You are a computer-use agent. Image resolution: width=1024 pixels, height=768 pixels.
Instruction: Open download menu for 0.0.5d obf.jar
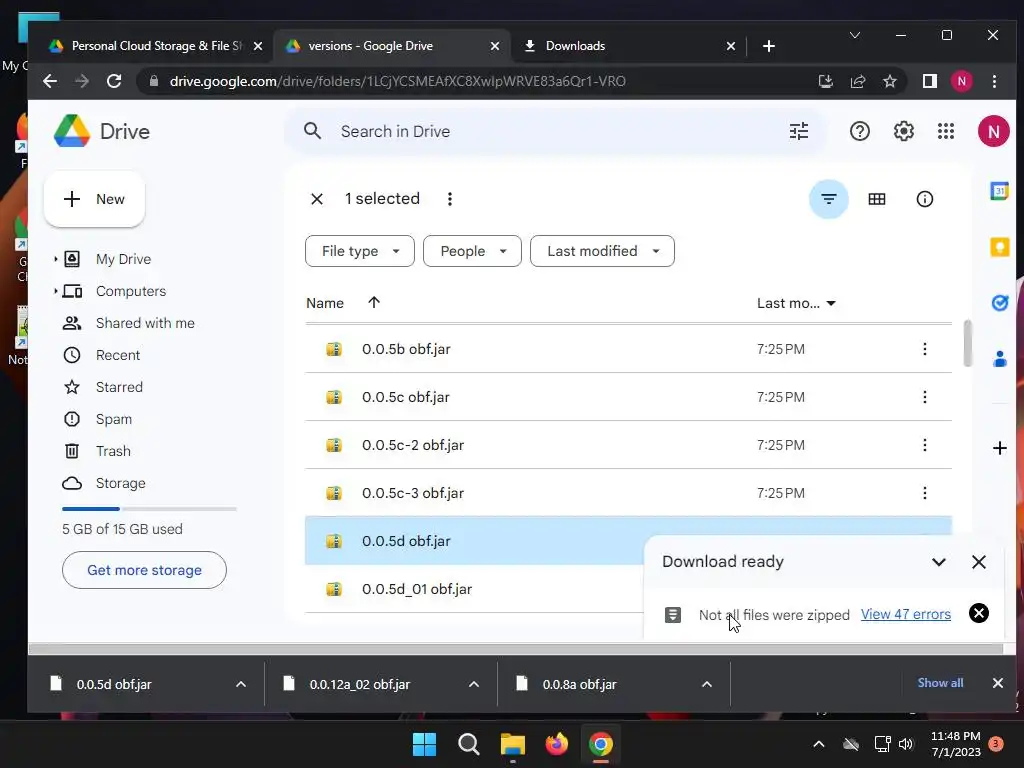point(241,684)
